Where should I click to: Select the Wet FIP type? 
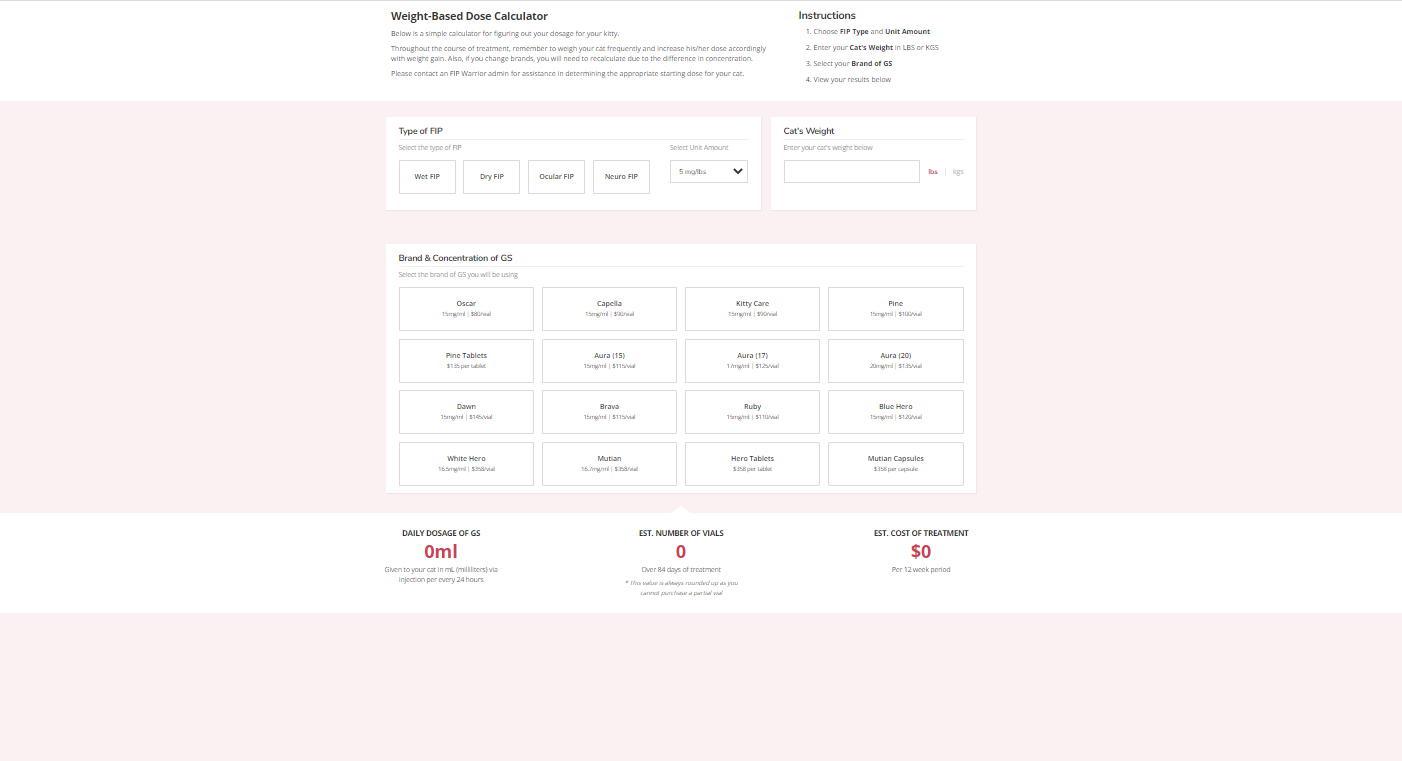(427, 177)
